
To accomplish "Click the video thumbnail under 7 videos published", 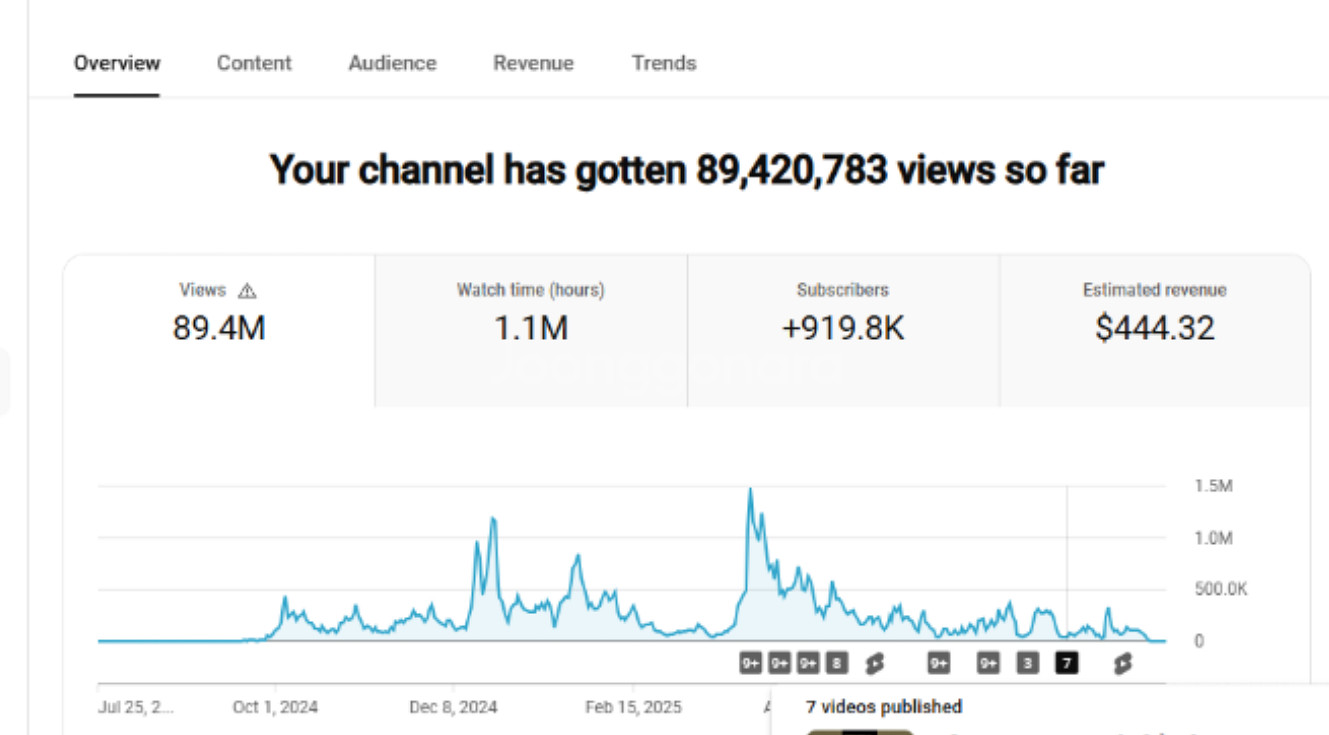I will (x=860, y=731).
